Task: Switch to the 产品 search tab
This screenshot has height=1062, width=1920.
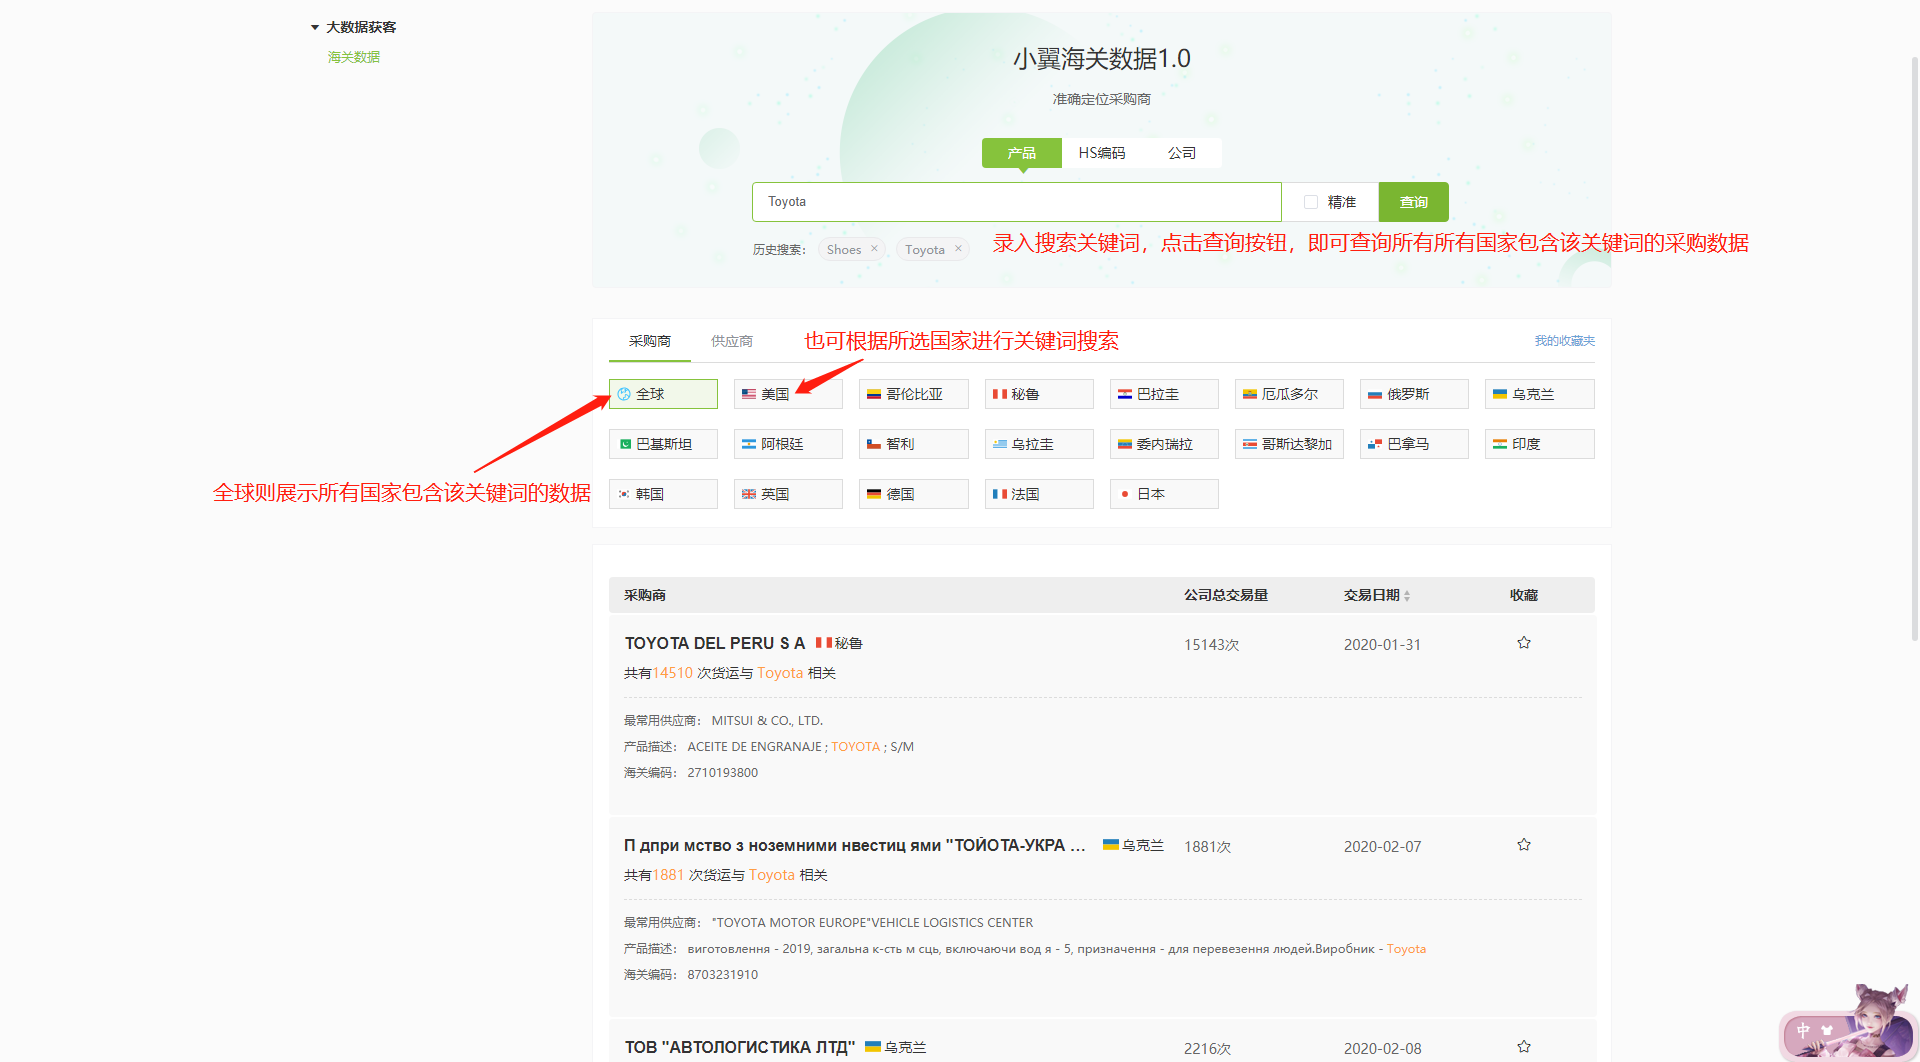Action: click(x=1021, y=153)
